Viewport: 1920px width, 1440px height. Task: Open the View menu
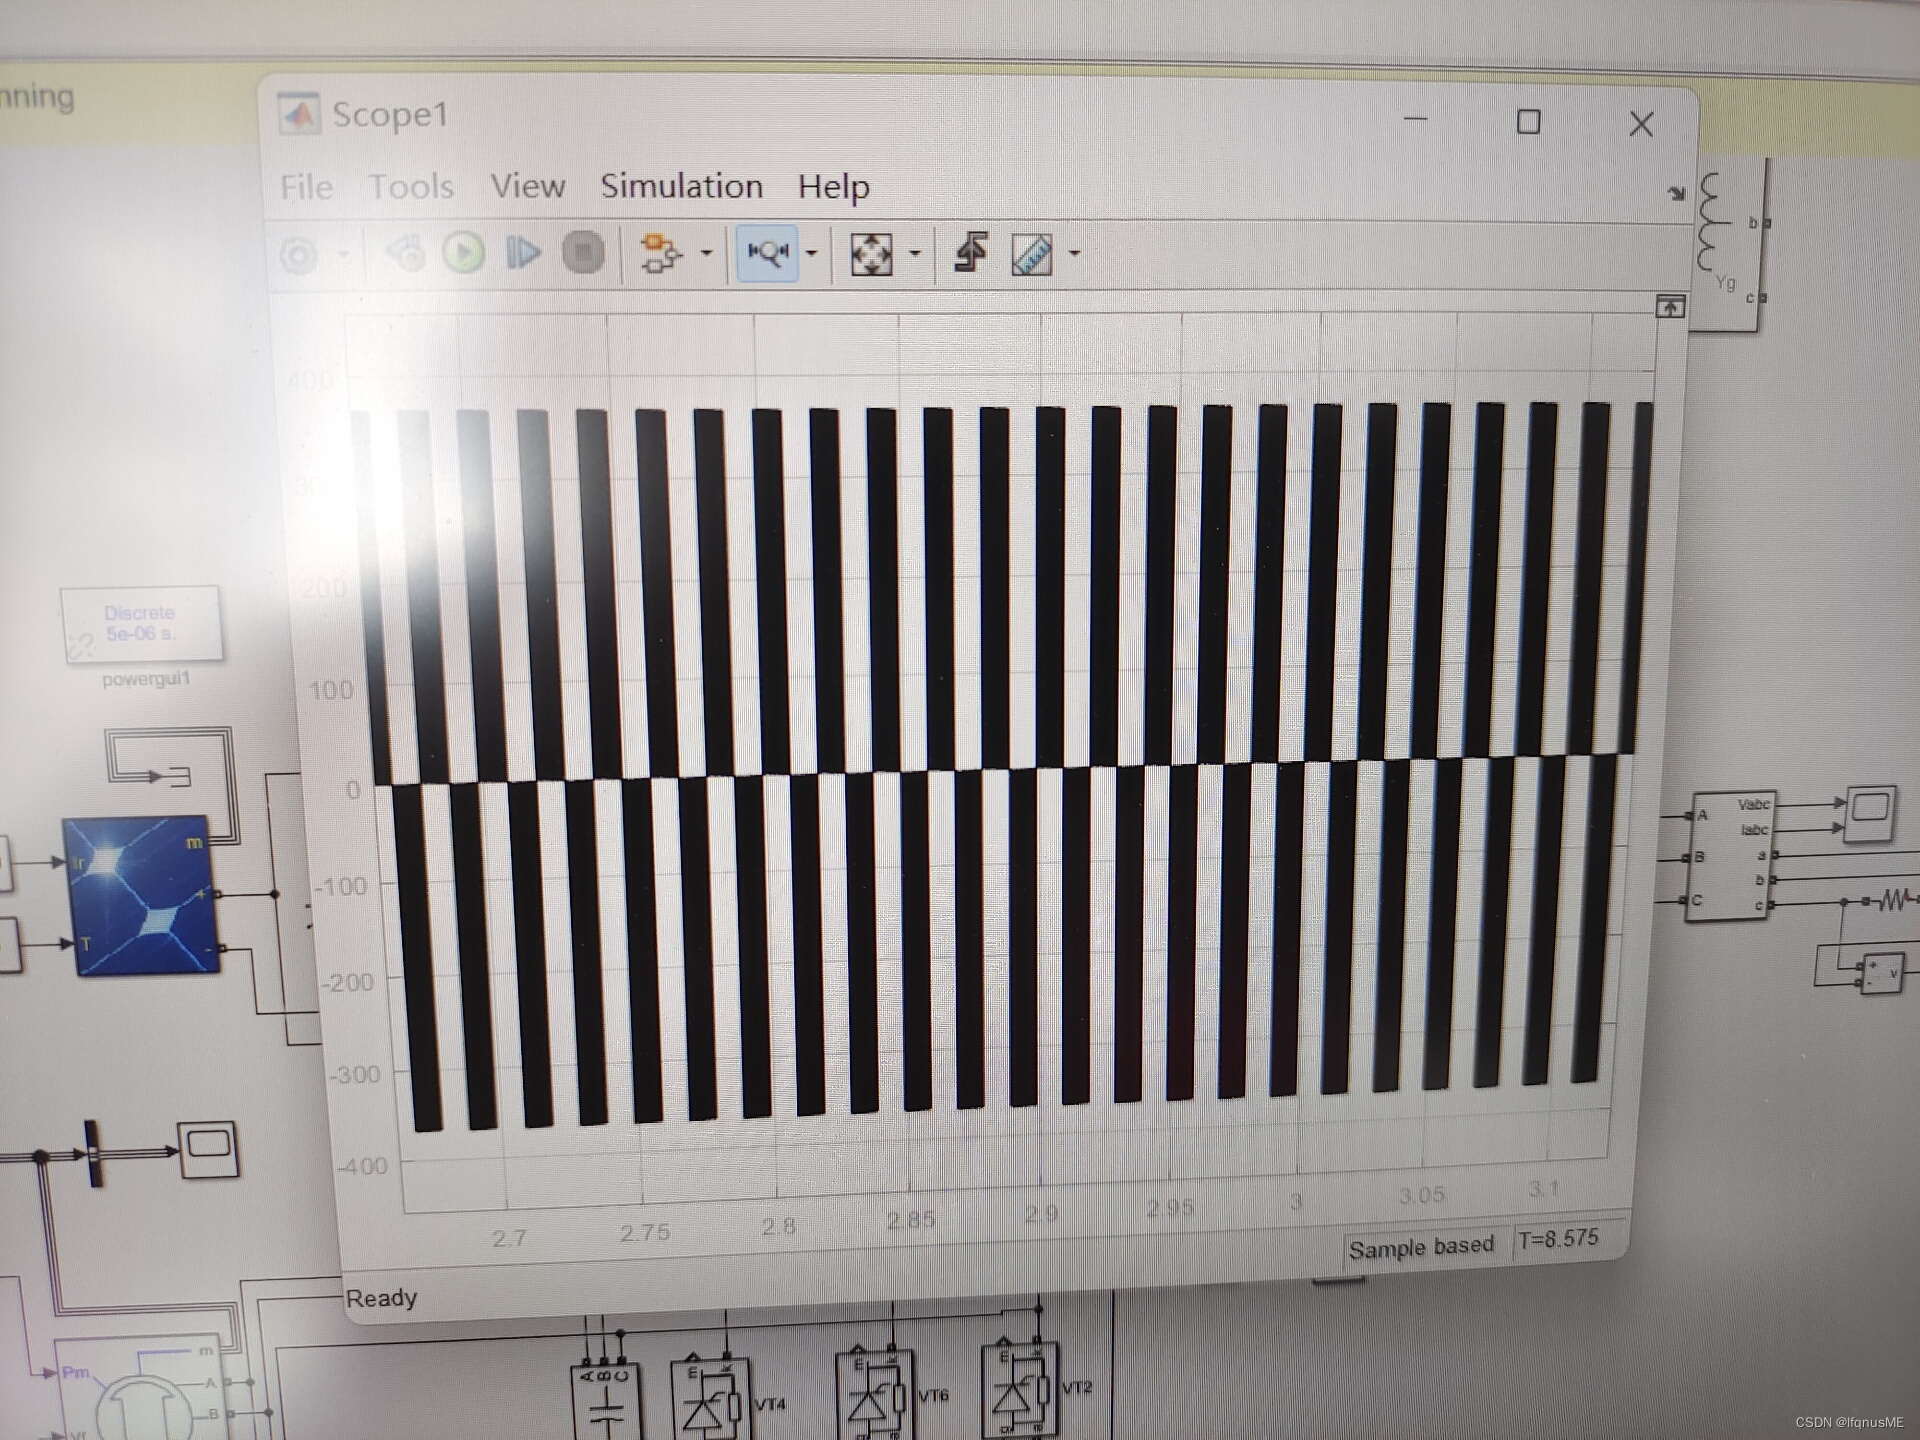pos(527,186)
